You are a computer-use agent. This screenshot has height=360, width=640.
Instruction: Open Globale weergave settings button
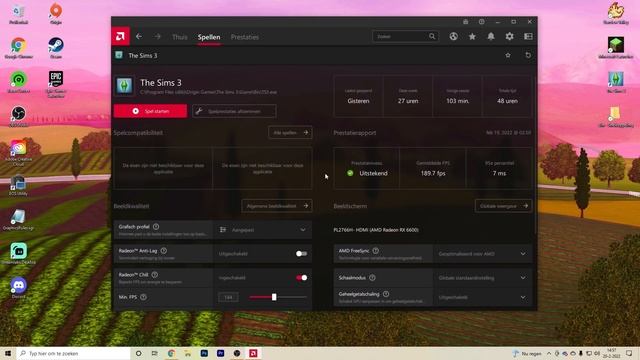click(x=504, y=206)
